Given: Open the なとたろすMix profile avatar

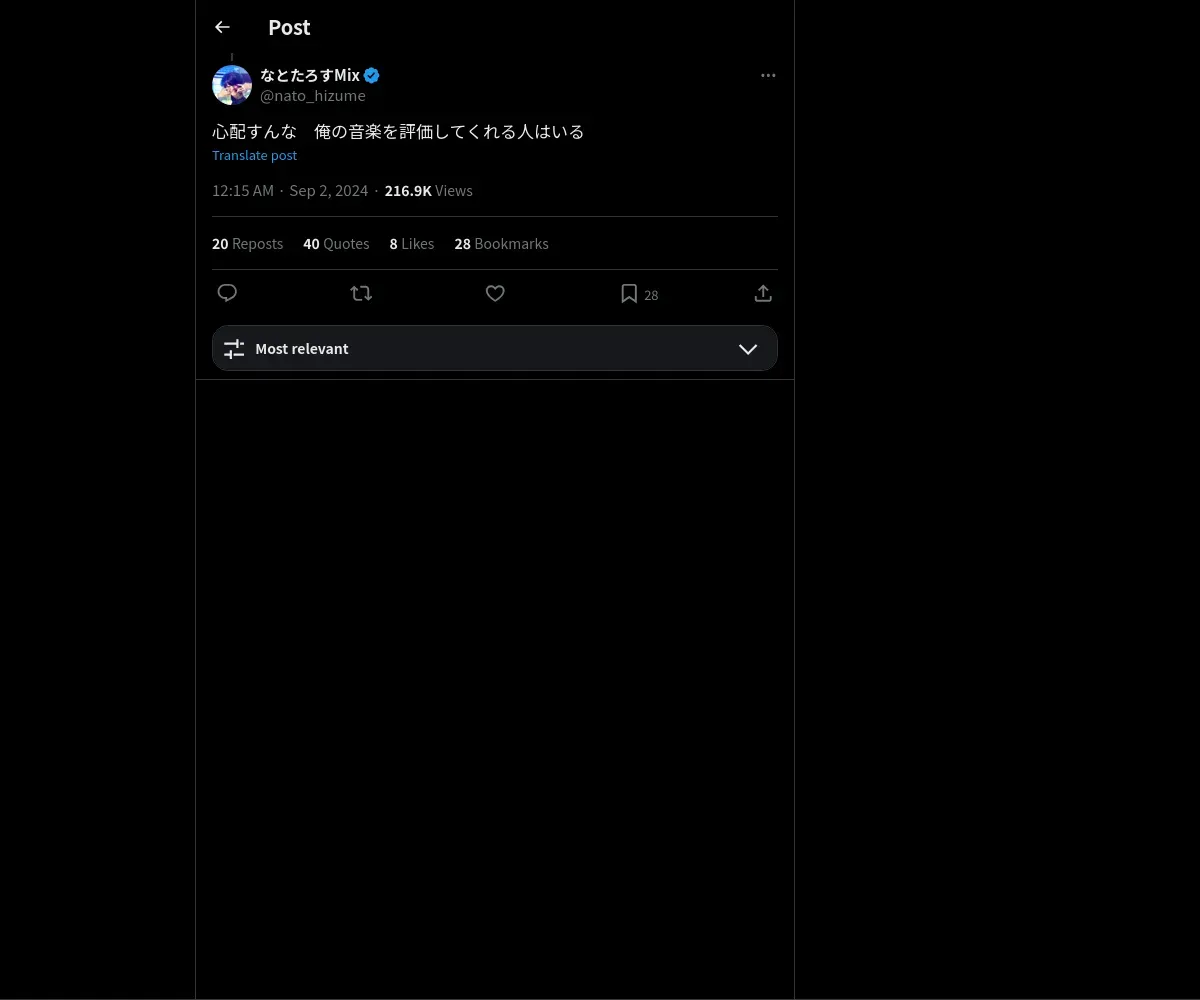Looking at the screenshot, I should pos(232,85).
